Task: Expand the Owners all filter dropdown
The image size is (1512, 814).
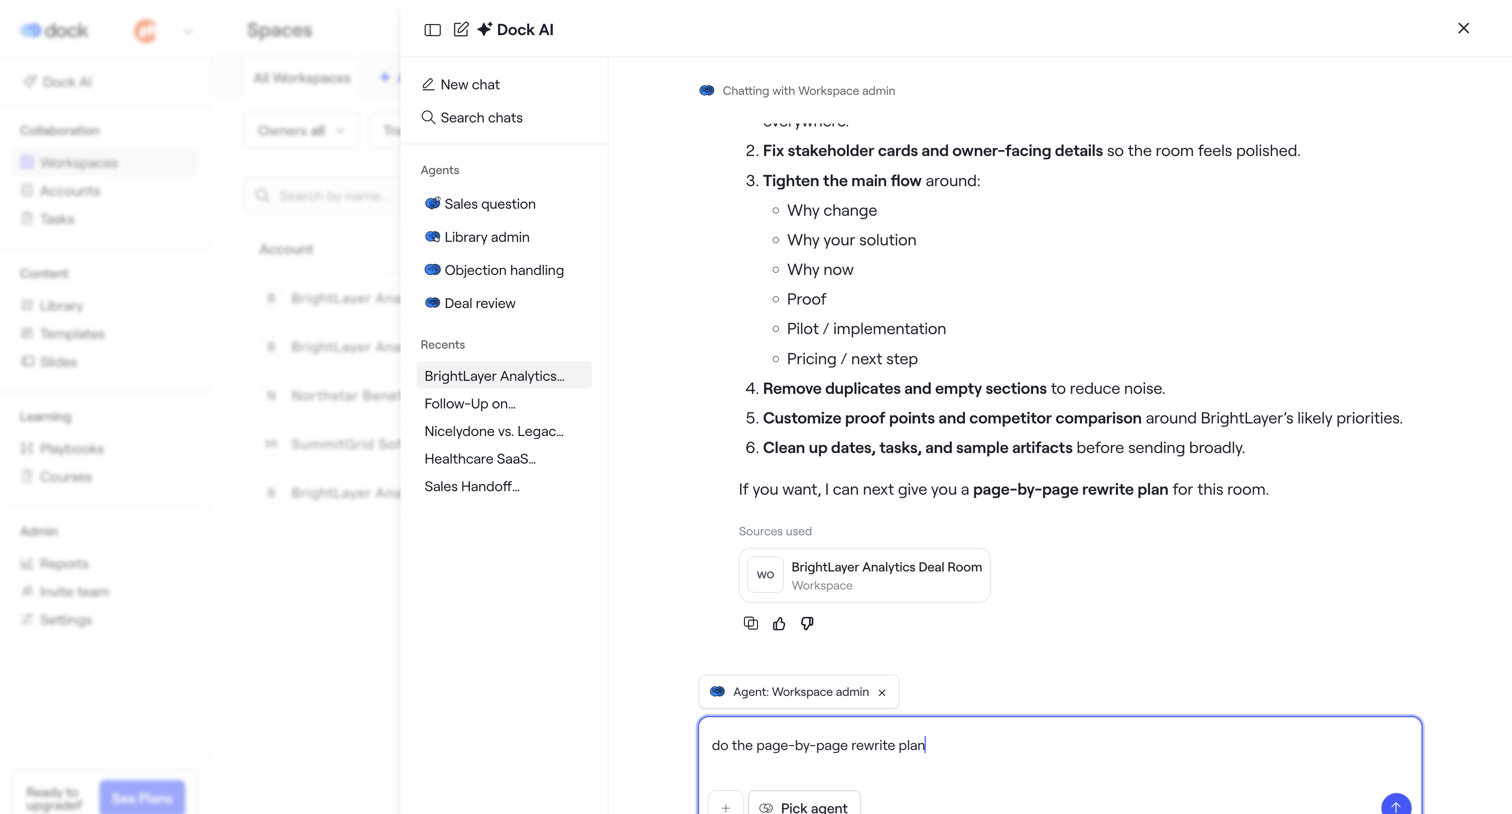Action: [301, 131]
